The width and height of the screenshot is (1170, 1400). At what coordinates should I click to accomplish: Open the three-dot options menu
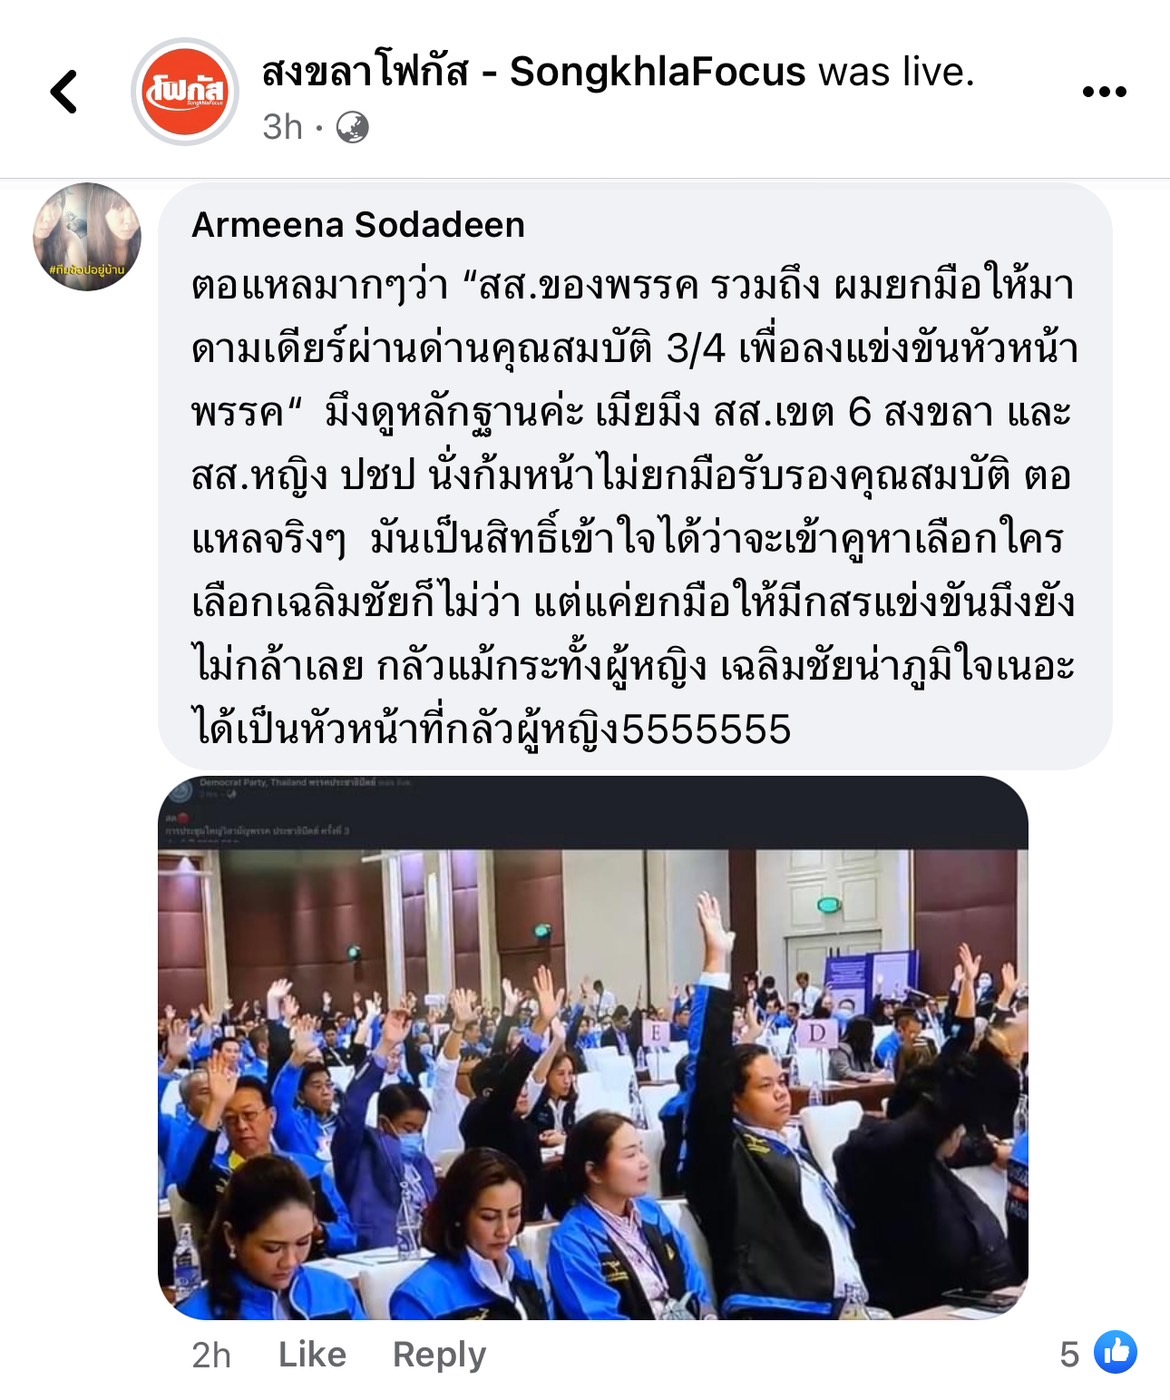[x=1104, y=92]
